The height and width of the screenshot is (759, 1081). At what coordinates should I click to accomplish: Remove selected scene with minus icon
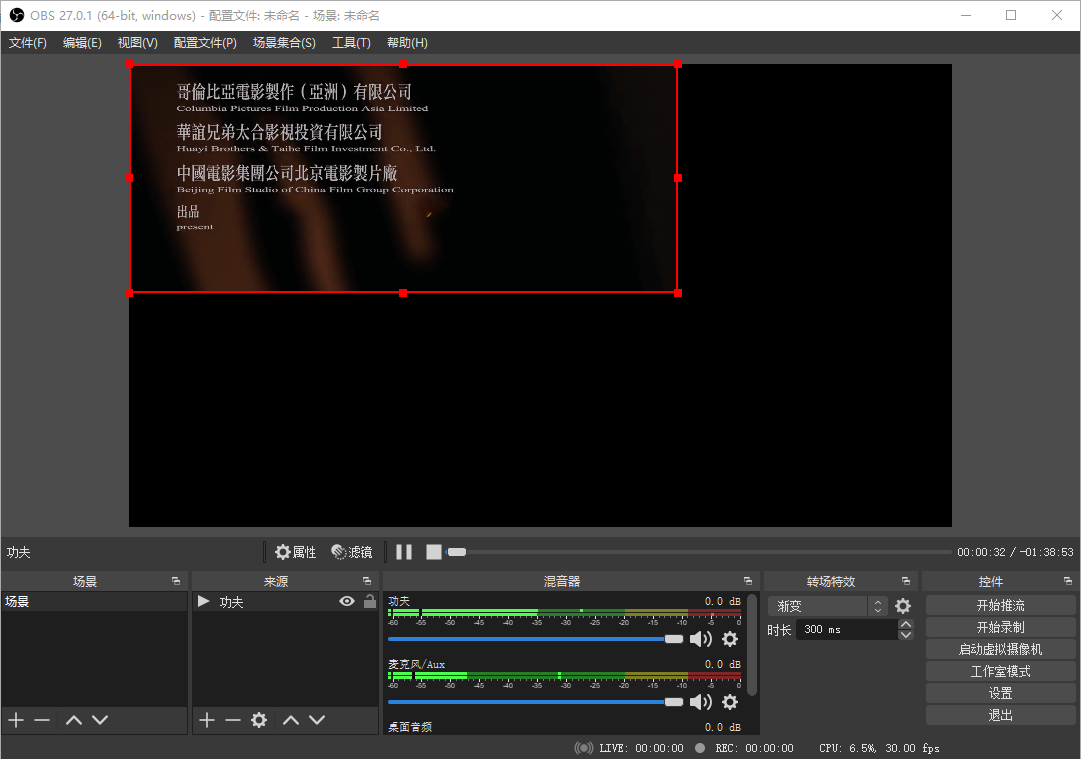(x=42, y=720)
